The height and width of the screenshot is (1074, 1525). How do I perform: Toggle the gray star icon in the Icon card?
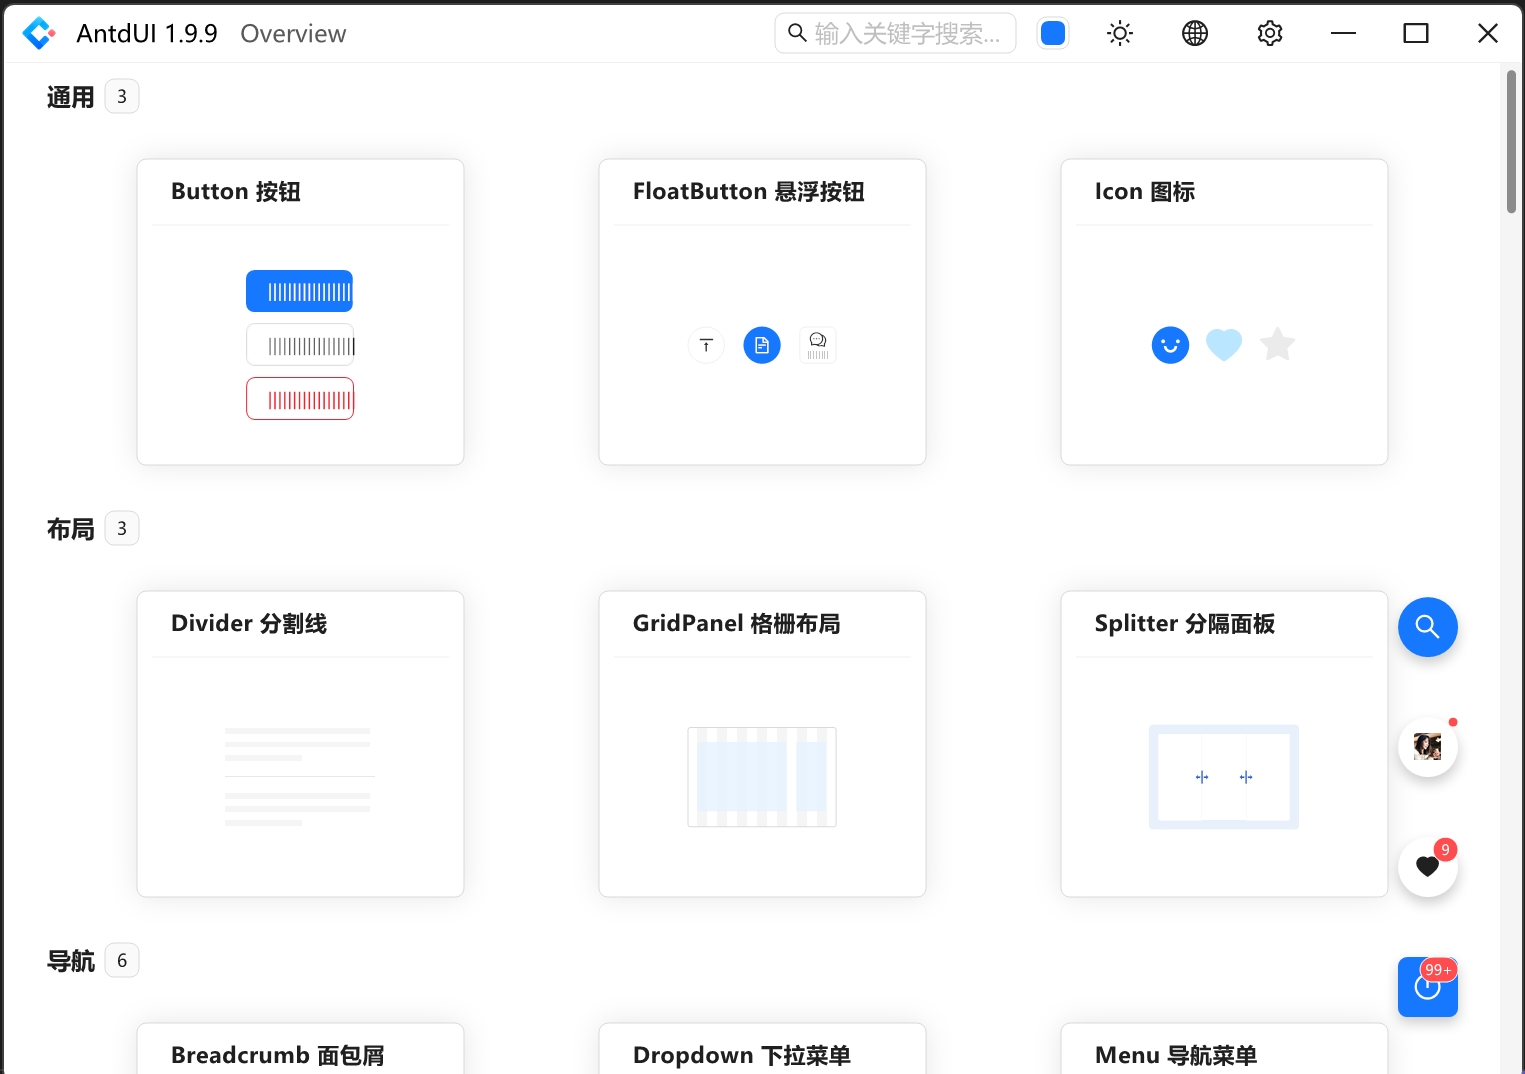1277,344
